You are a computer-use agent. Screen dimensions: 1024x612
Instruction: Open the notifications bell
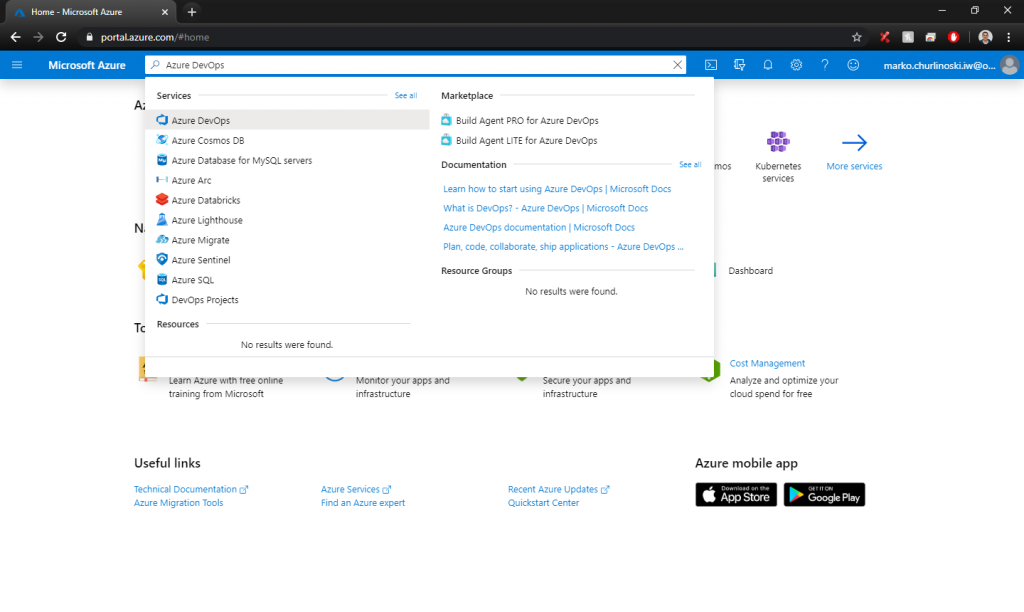coord(768,65)
